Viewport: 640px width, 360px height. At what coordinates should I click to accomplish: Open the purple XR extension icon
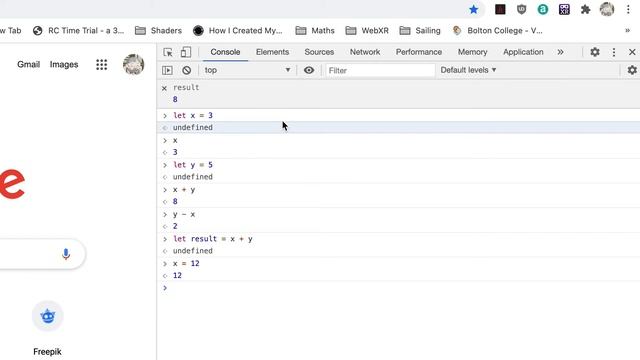pos(564,9)
